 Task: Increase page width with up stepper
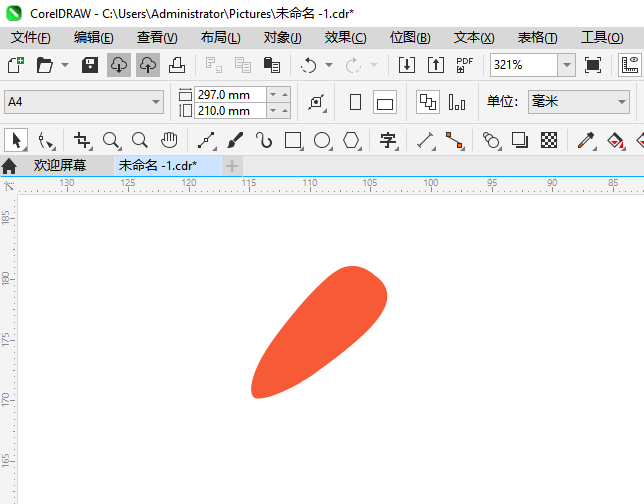click(285, 94)
